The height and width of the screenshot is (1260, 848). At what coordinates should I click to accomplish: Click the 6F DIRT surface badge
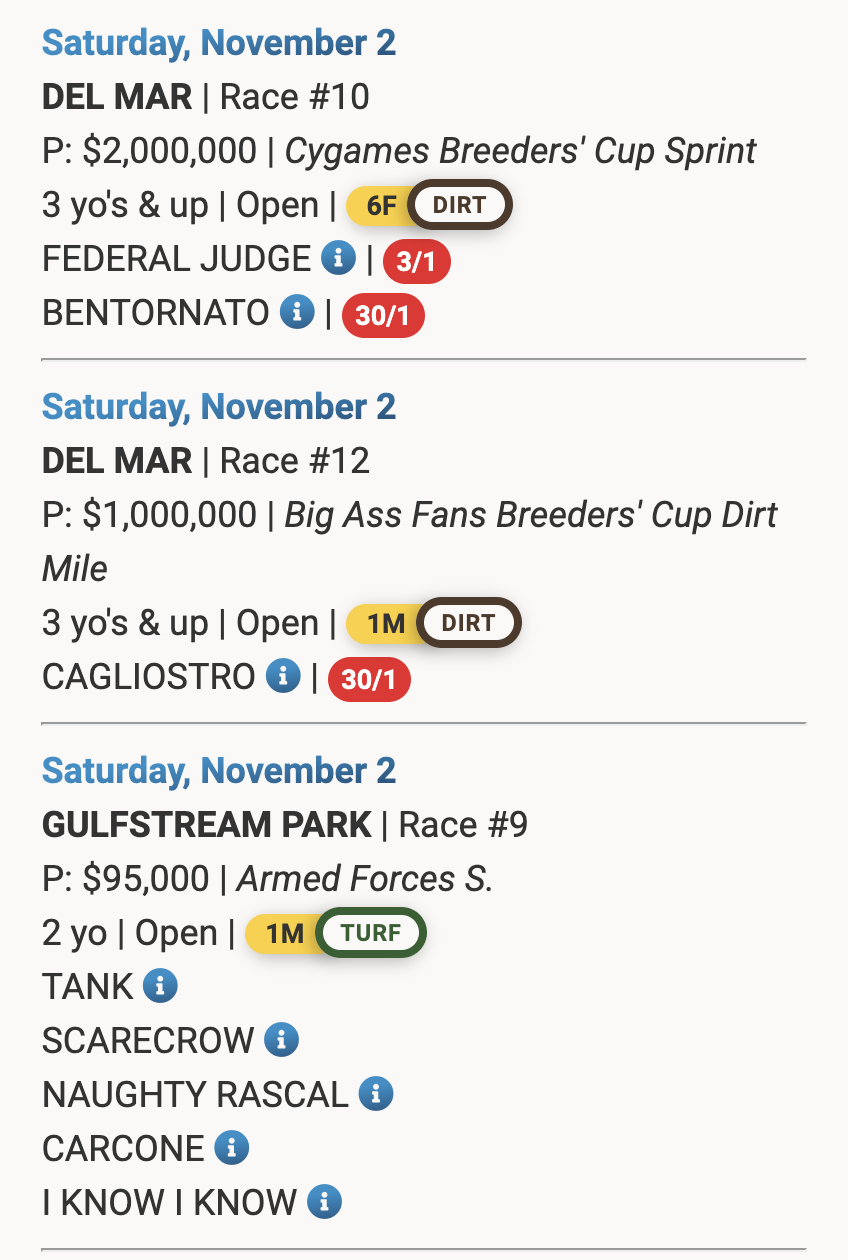(x=429, y=206)
